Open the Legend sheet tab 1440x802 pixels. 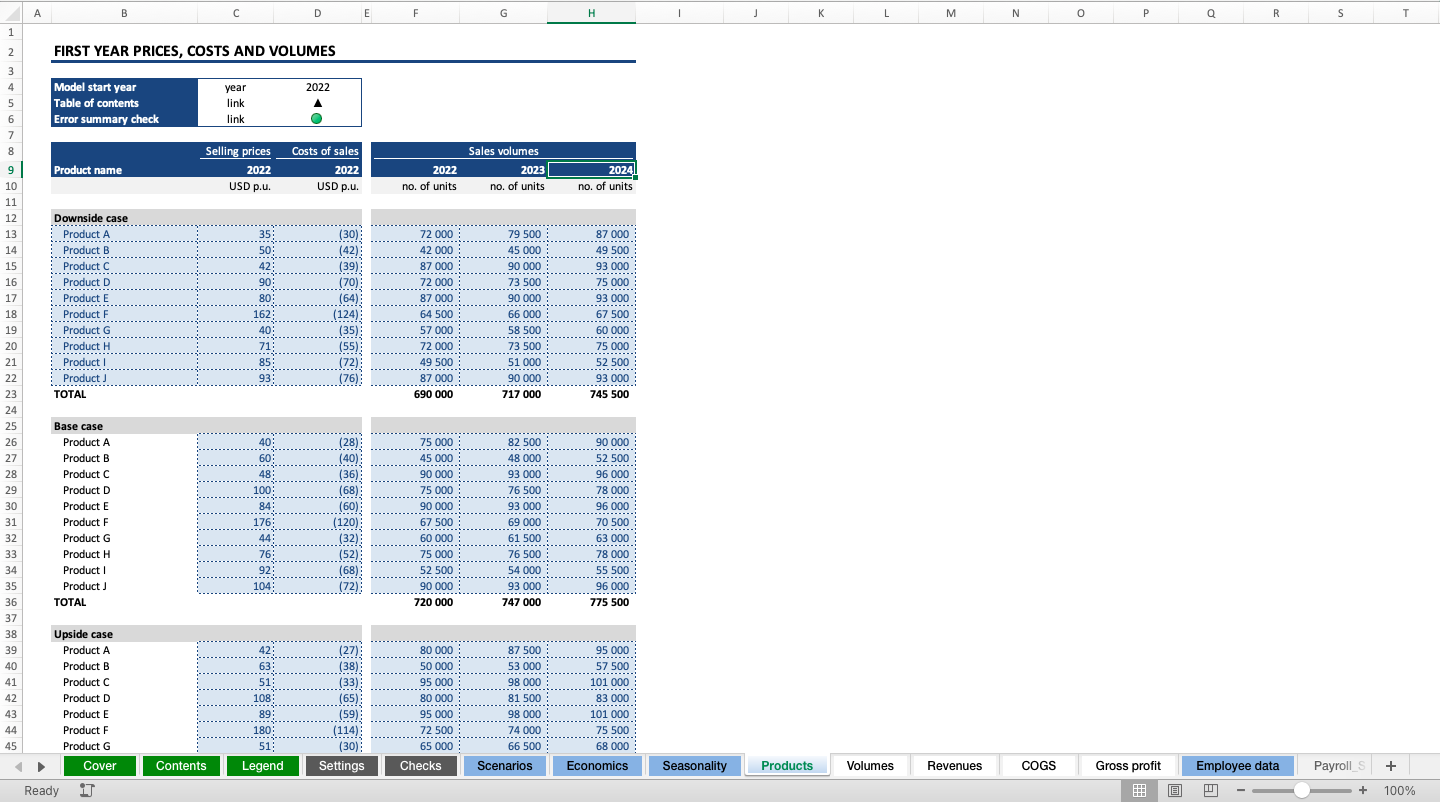[x=263, y=766]
